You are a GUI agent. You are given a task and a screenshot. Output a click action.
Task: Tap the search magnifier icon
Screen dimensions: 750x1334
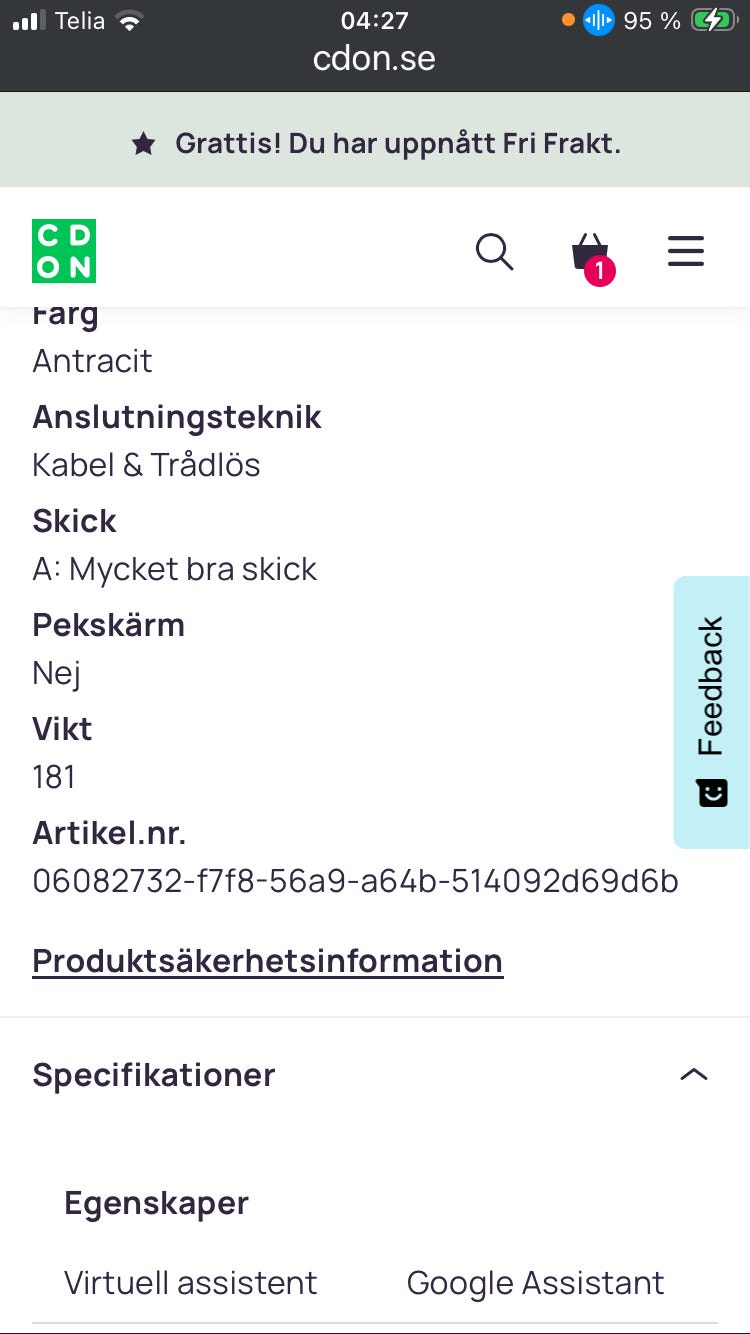(494, 252)
